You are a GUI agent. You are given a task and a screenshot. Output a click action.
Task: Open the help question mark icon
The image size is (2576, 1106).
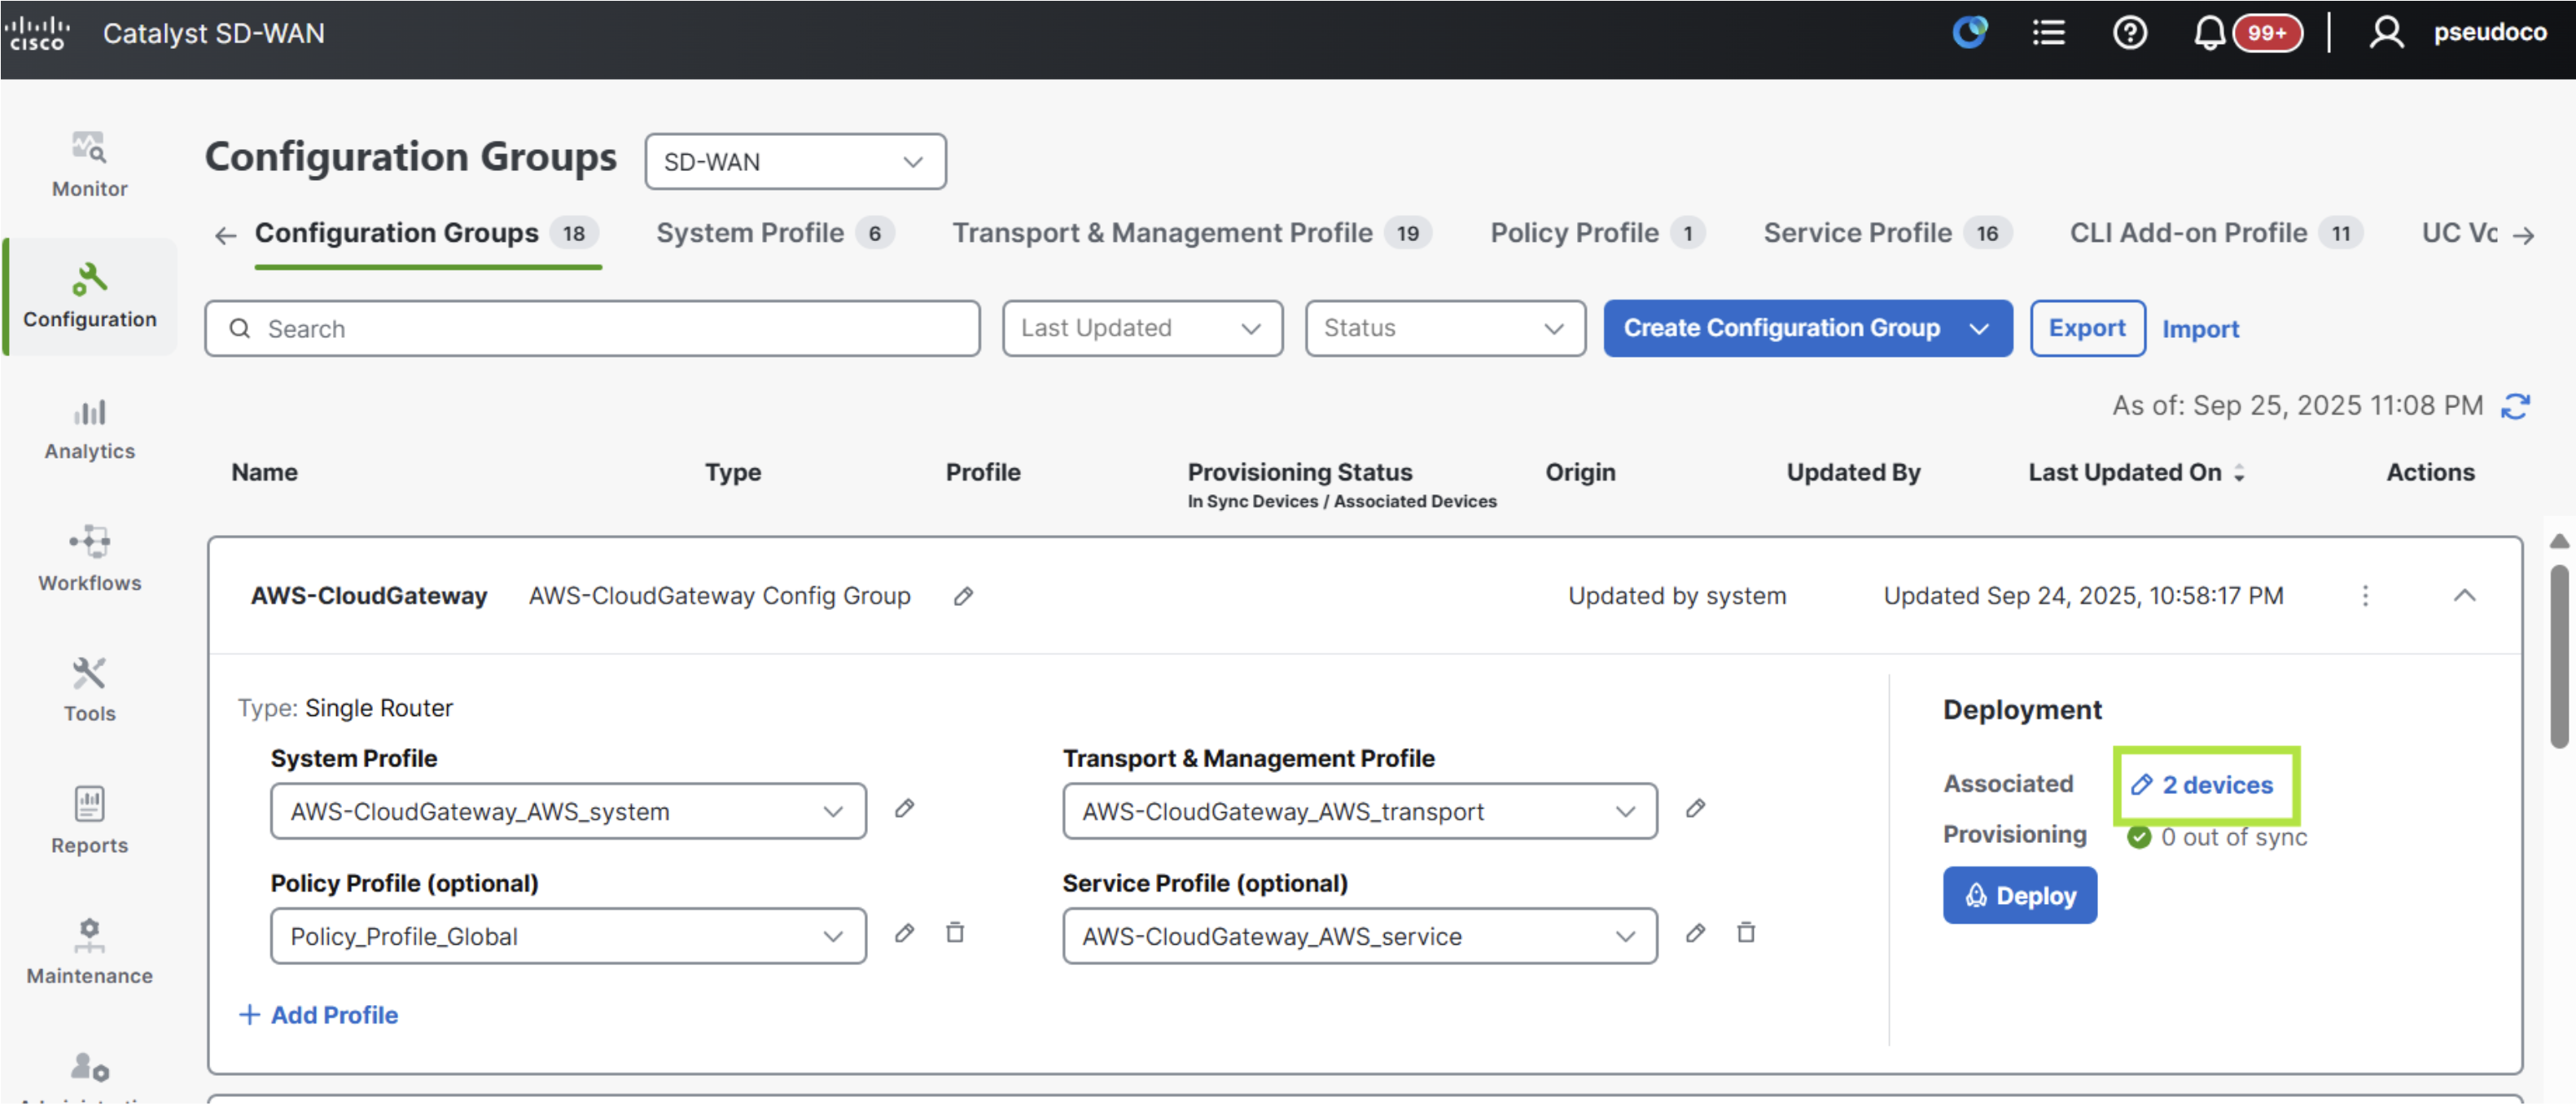click(x=2130, y=33)
